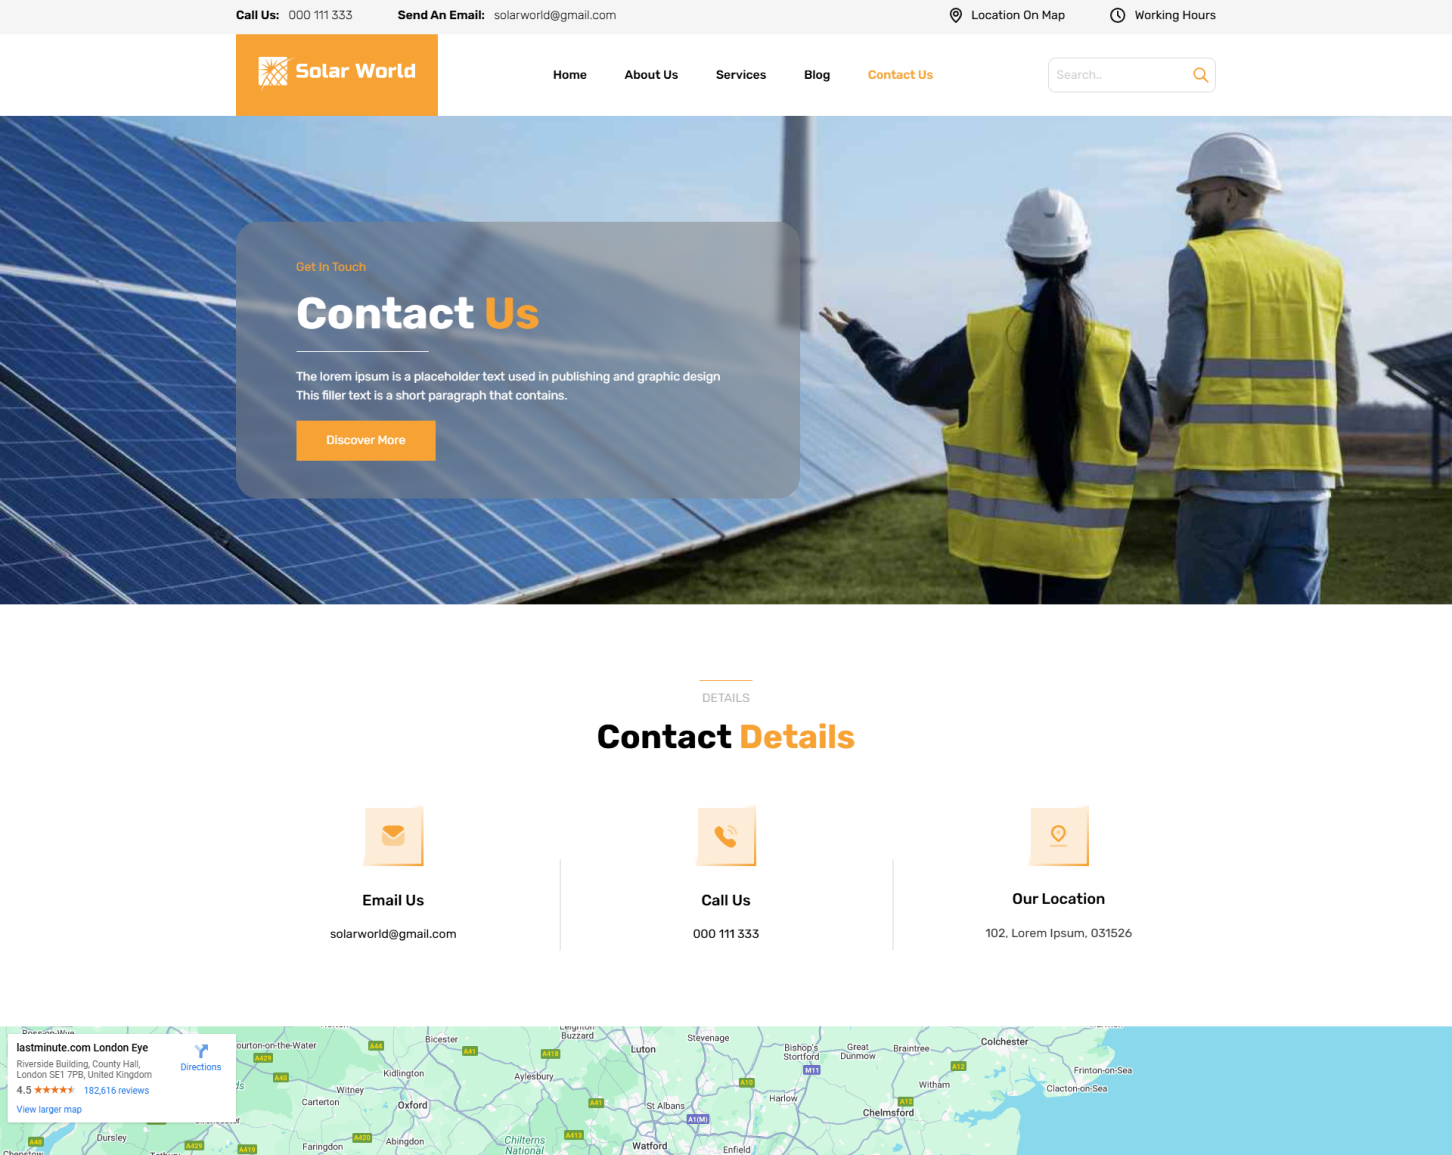Click the Our Location pin icon

(1058, 836)
